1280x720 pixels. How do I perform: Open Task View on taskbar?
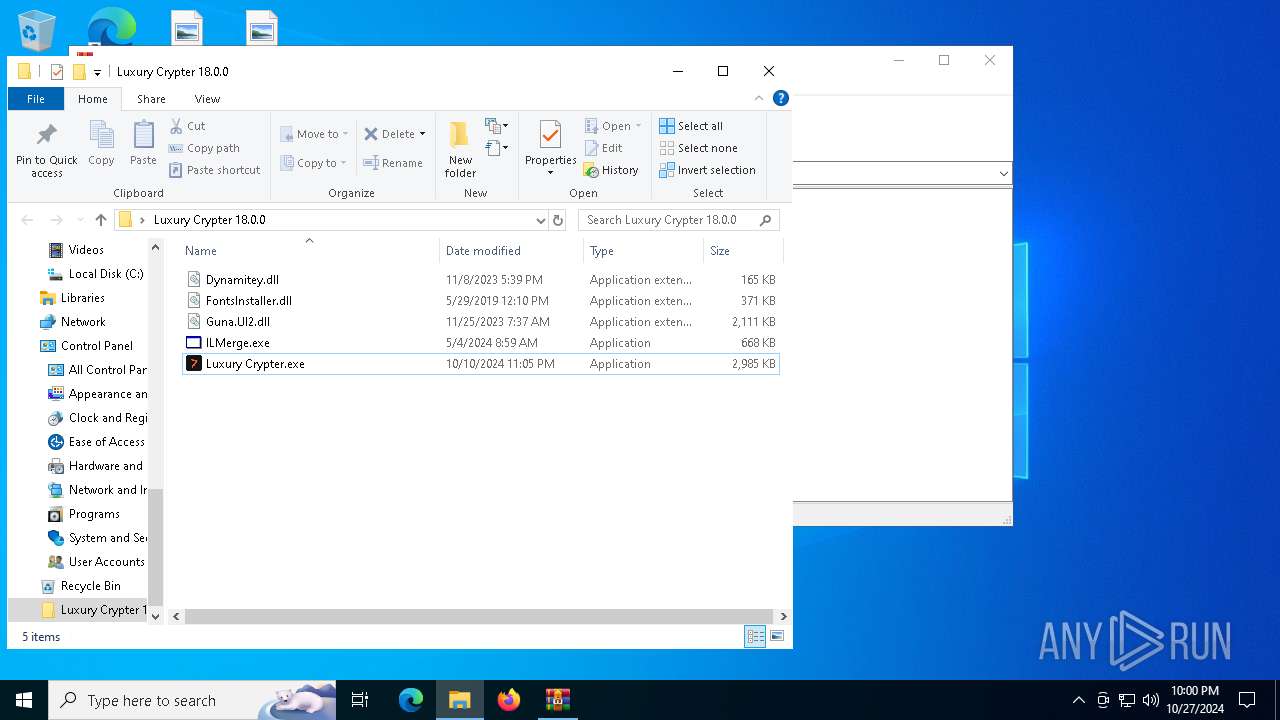click(x=360, y=700)
